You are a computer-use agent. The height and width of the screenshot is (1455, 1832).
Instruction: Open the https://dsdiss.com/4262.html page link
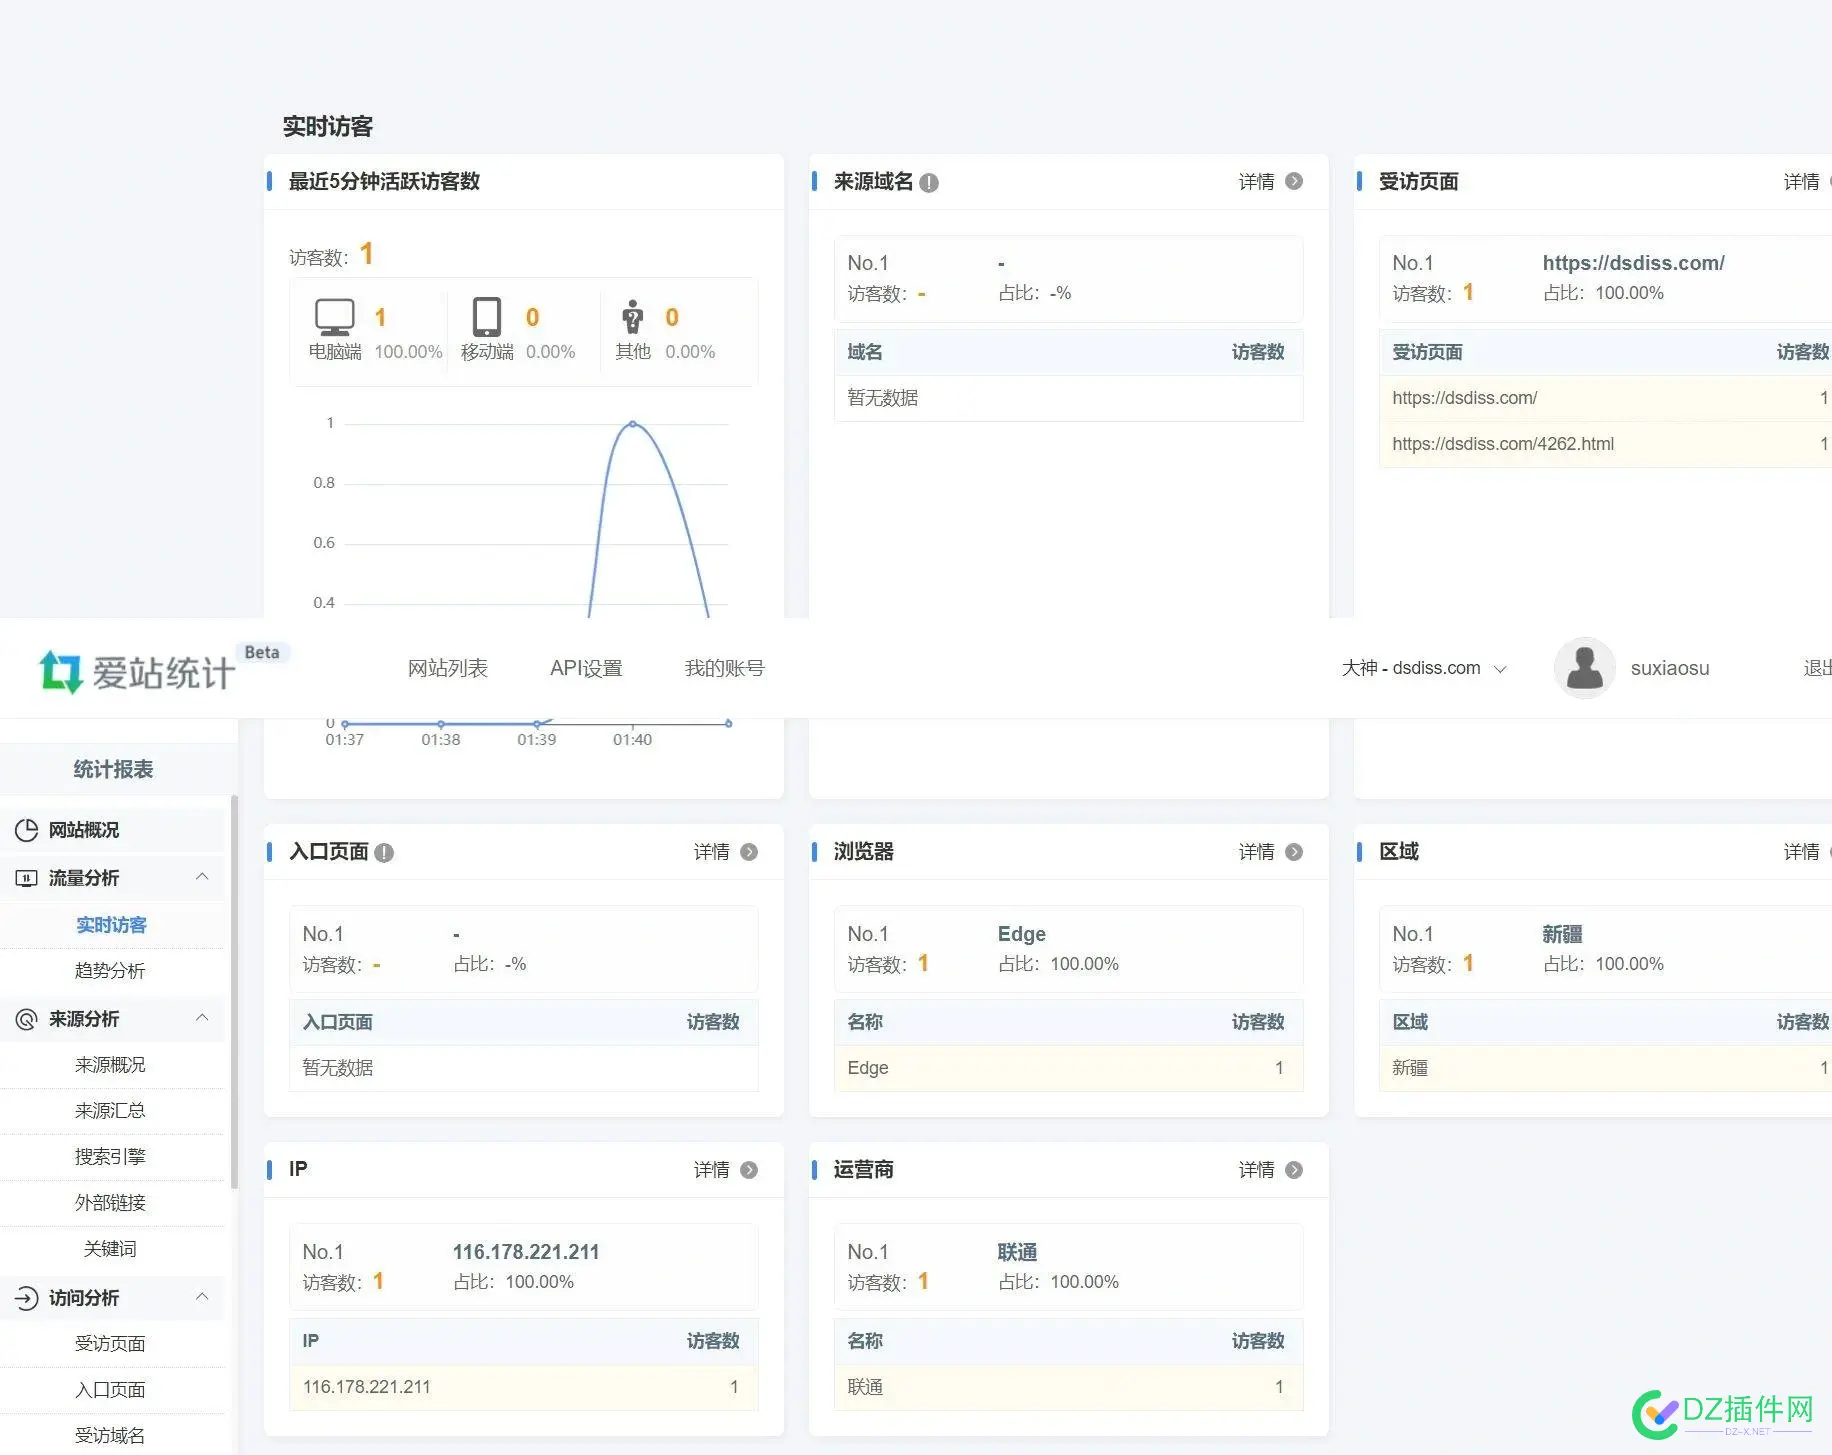pyautogui.click(x=1502, y=444)
